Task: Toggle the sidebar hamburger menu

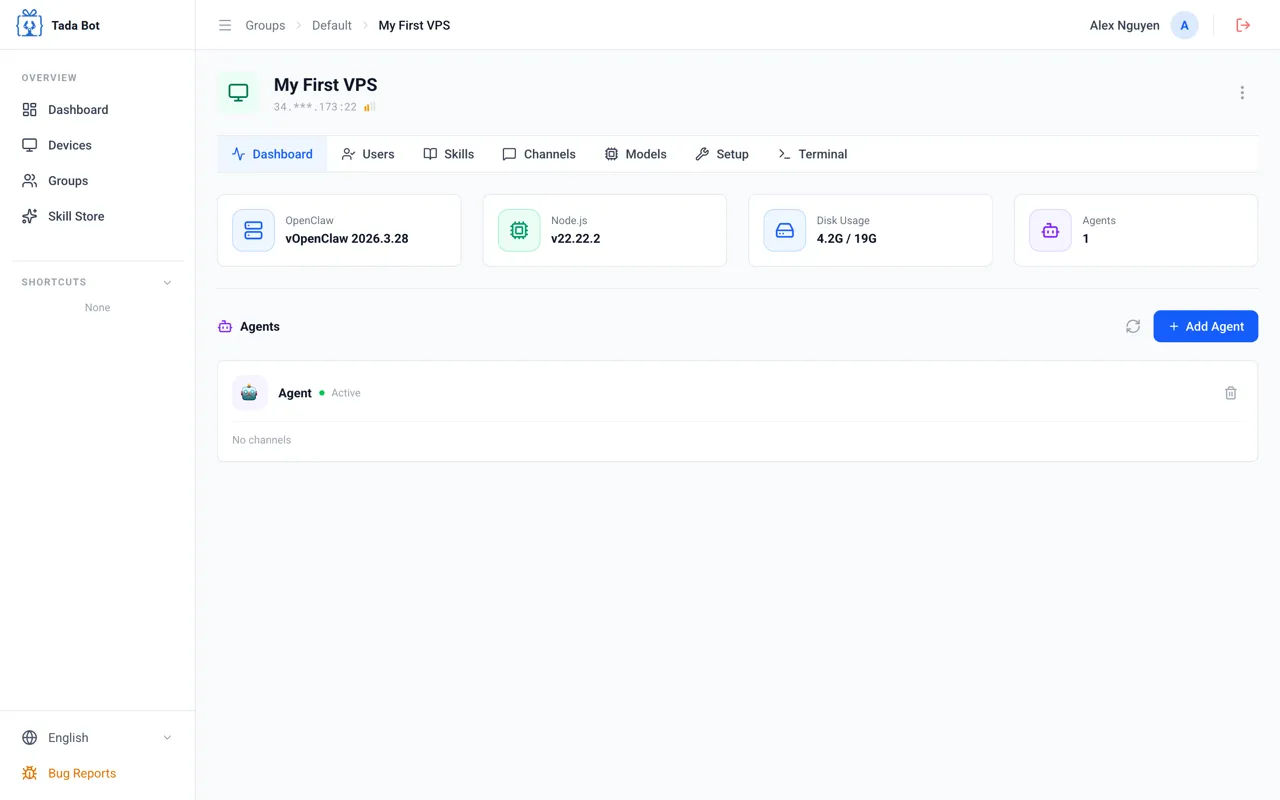Action: point(225,25)
